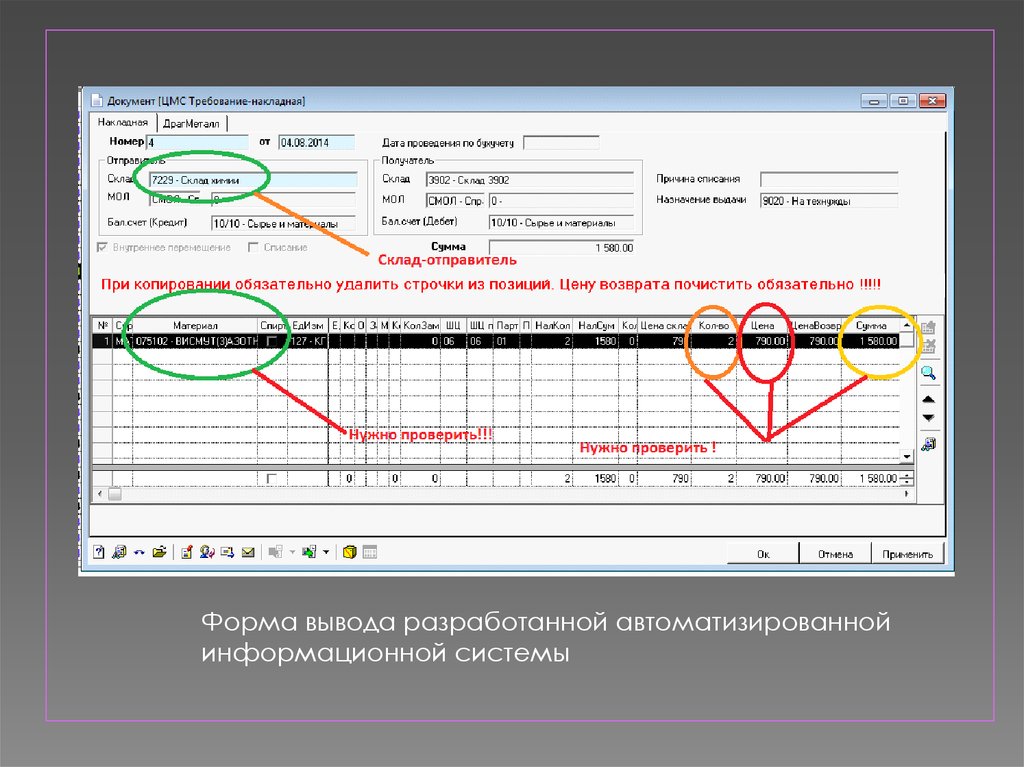Viewport: 1024px width, 767px height.
Task: Click the sender Склад field 7229
Action: (x=252, y=180)
